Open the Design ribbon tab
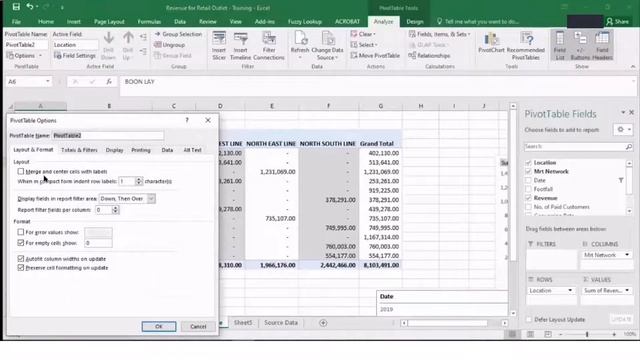The image size is (640, 360). 415,22
